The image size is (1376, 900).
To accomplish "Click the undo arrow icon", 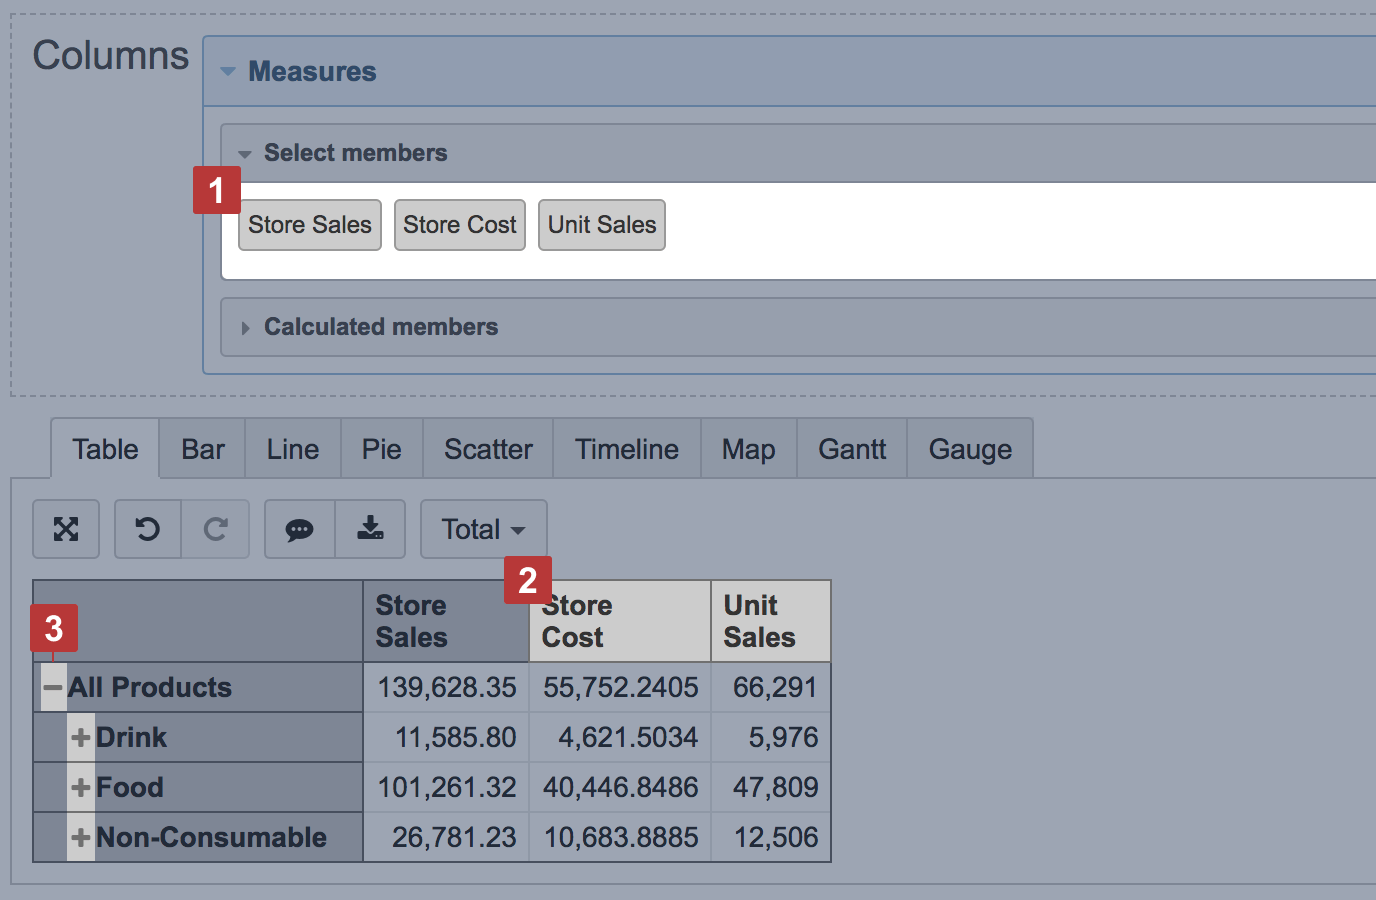I will (148, 529).
